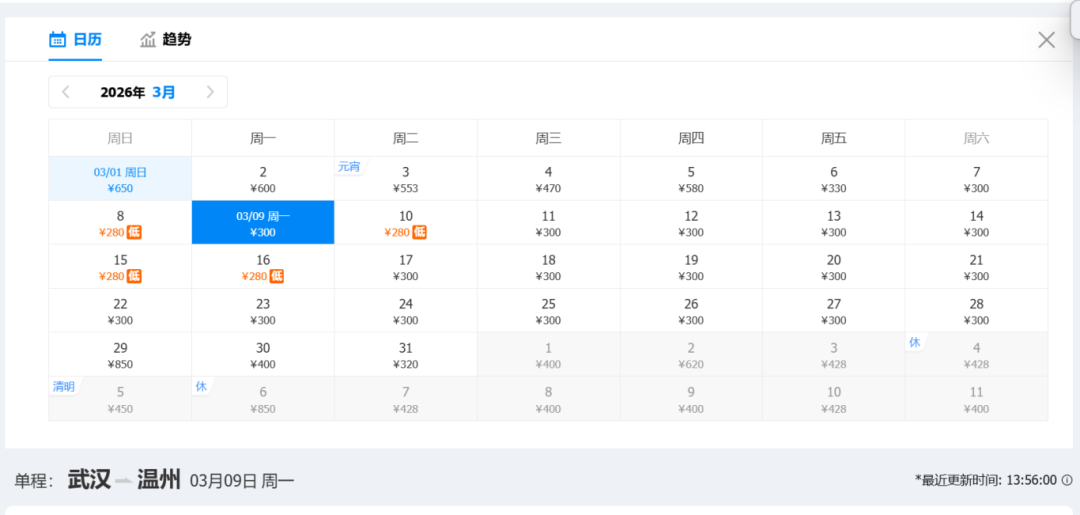Select April 4 marked with 休

point(976,355)
